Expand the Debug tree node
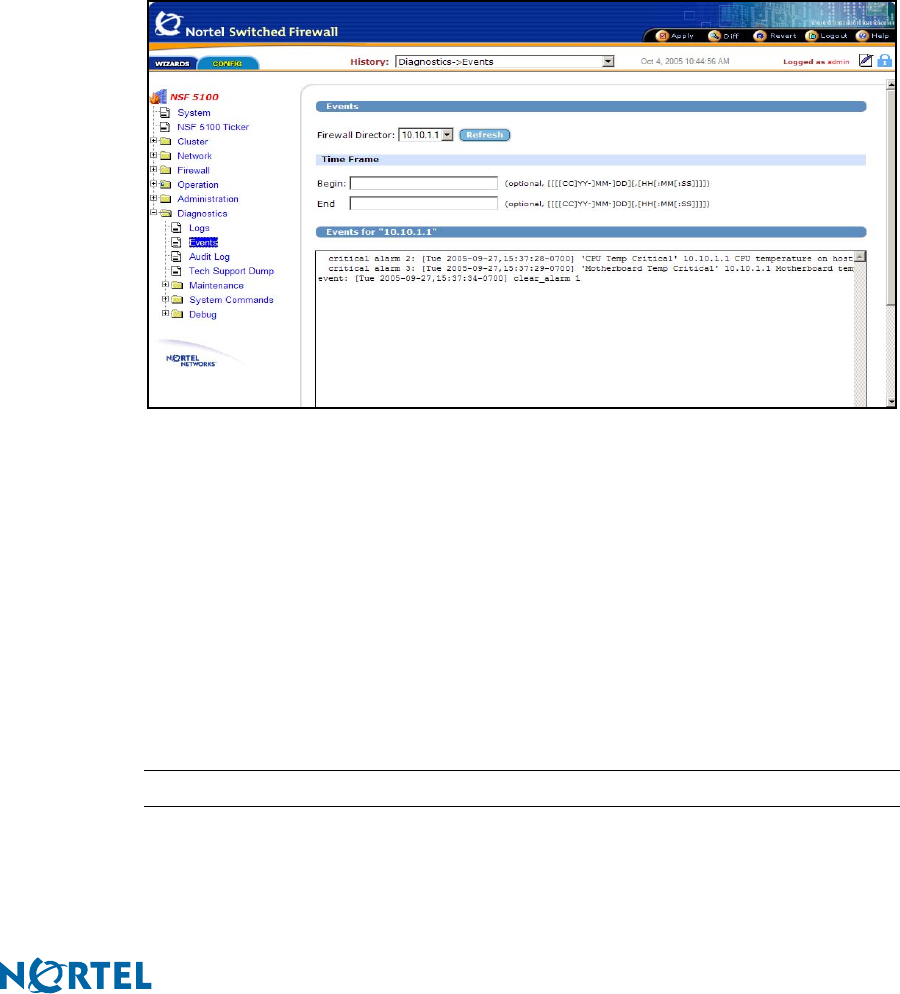The height and width of the screenshot is (994, 900). (165, 314)
